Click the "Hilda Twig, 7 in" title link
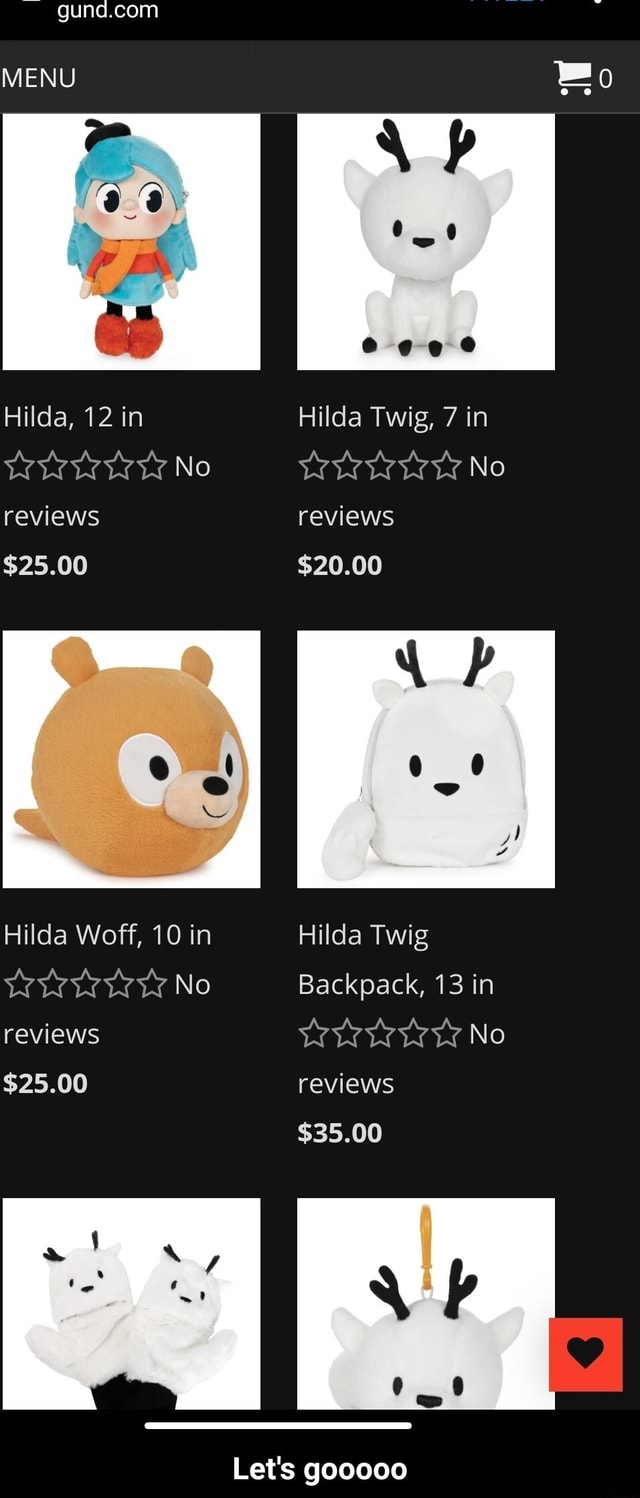The image size is (640, 1498). (x=393, y=417)
